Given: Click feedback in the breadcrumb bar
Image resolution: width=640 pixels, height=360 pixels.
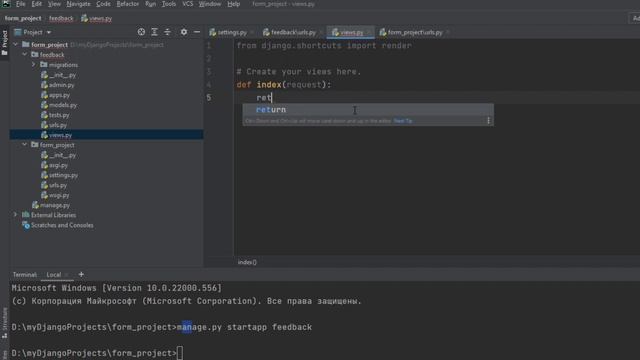Looking at the screenshot, I should [x=61, y=18].
